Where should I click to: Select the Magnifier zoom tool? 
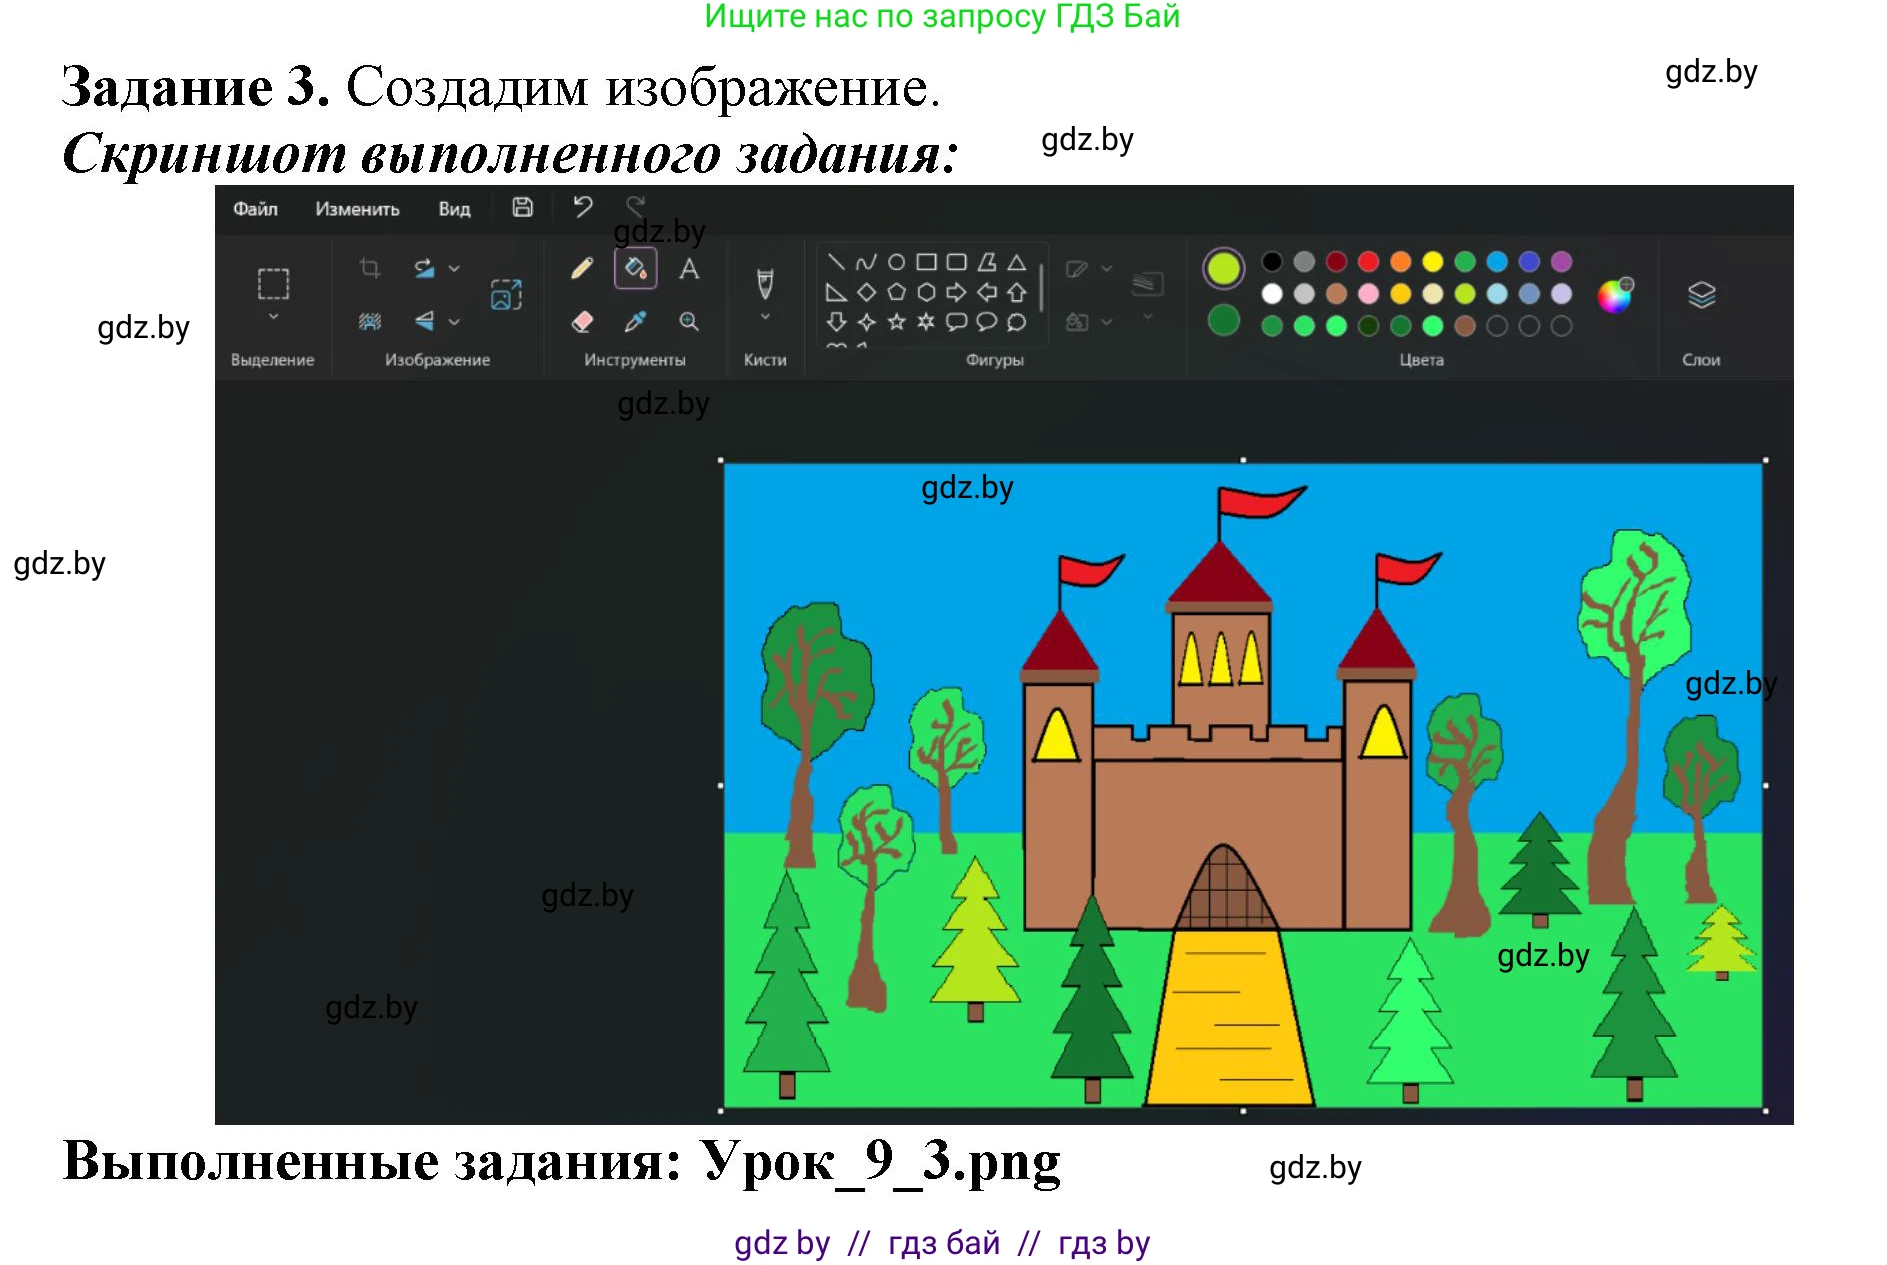[x=689, y=322]
